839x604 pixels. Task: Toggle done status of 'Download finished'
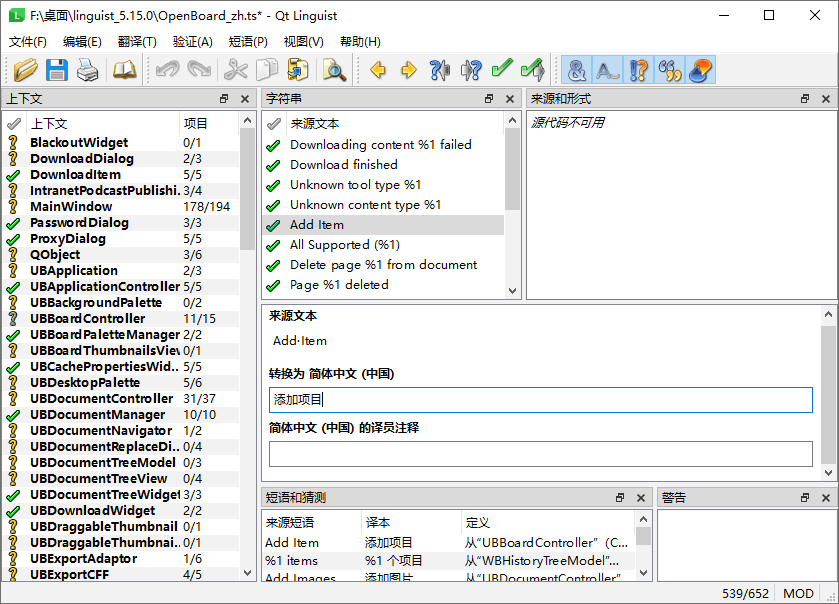(x=273, y=165)
